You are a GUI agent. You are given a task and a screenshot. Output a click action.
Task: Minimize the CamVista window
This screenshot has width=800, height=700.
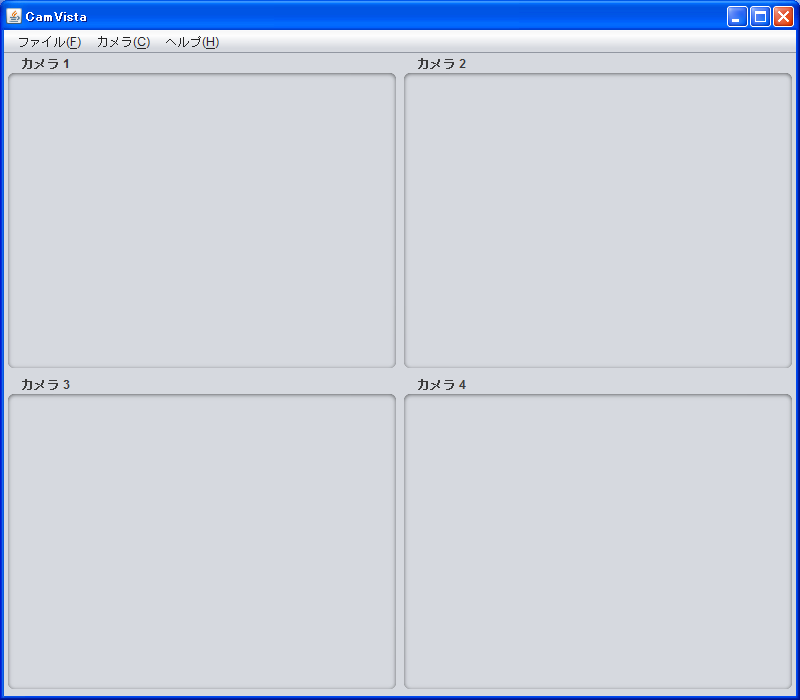(x=737, y=17)
